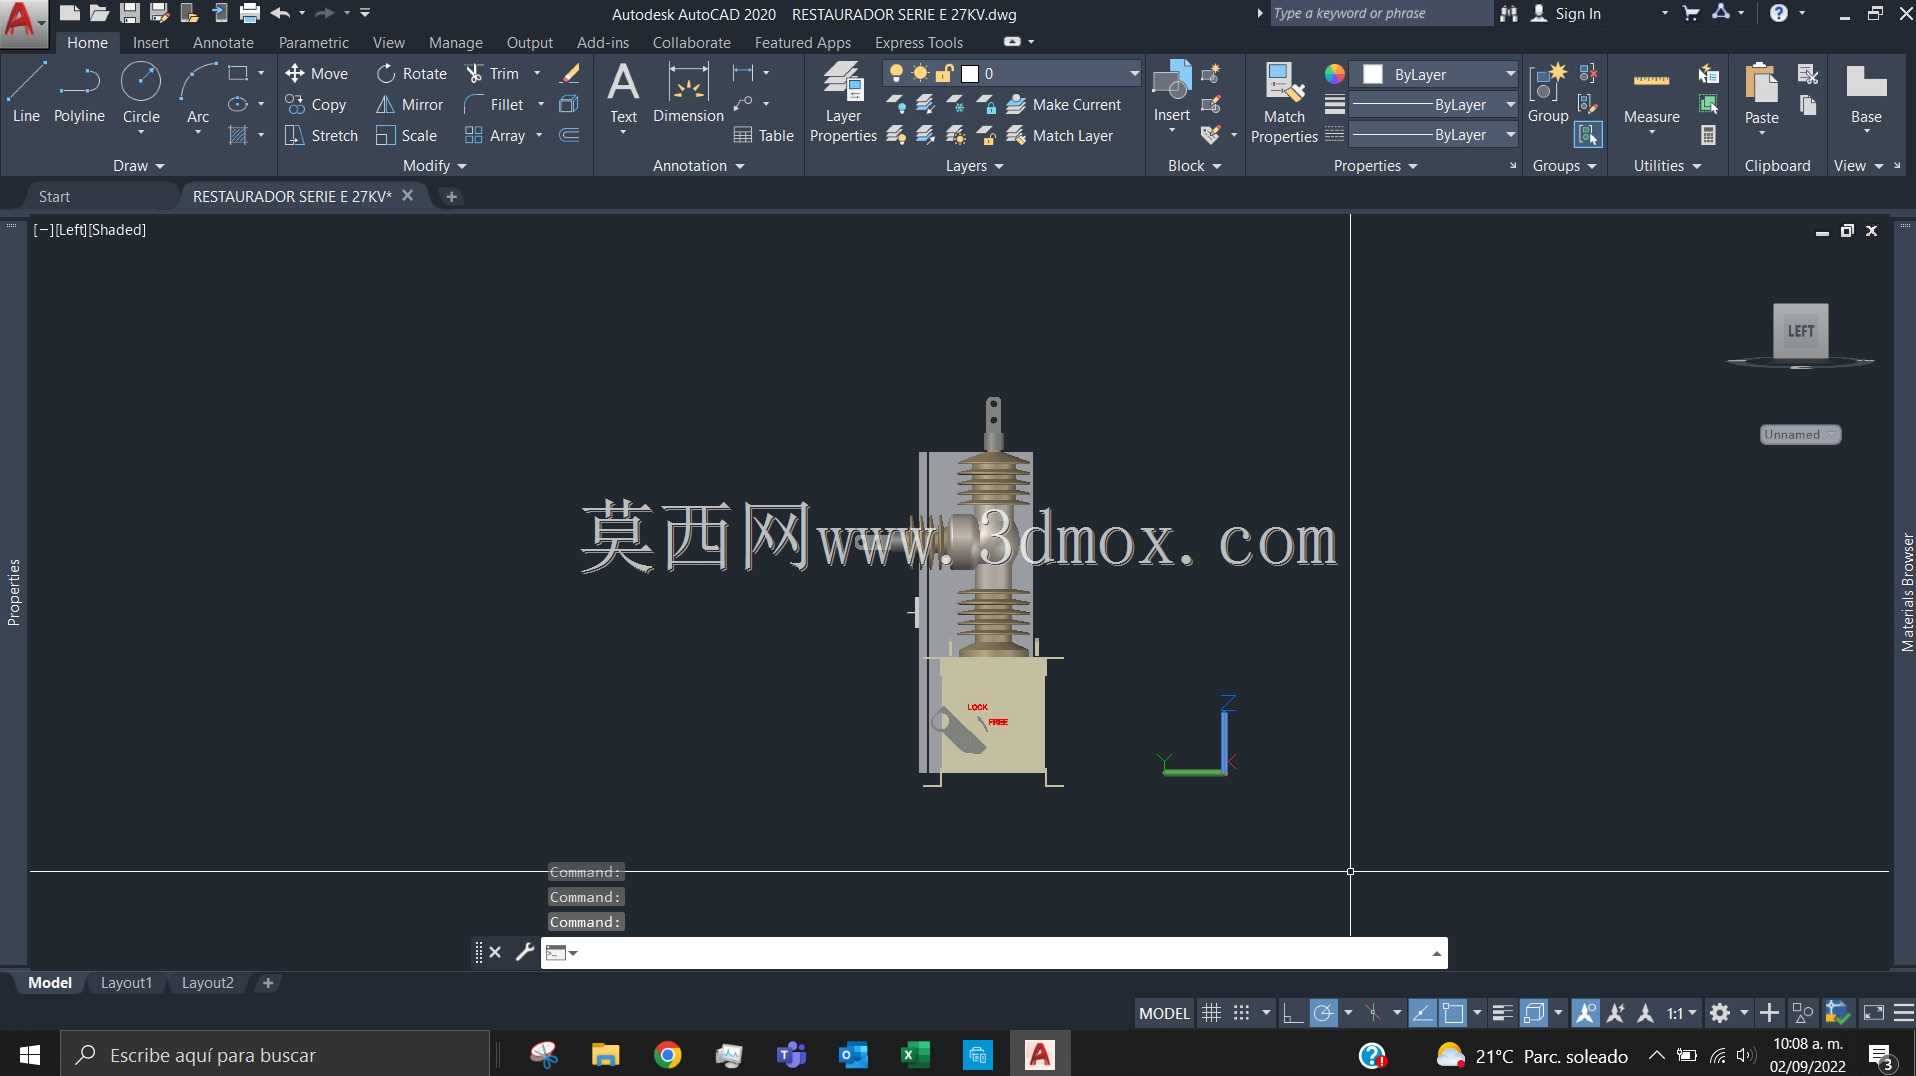
Task: Activate the Rotate command
Action: [412, 73]
